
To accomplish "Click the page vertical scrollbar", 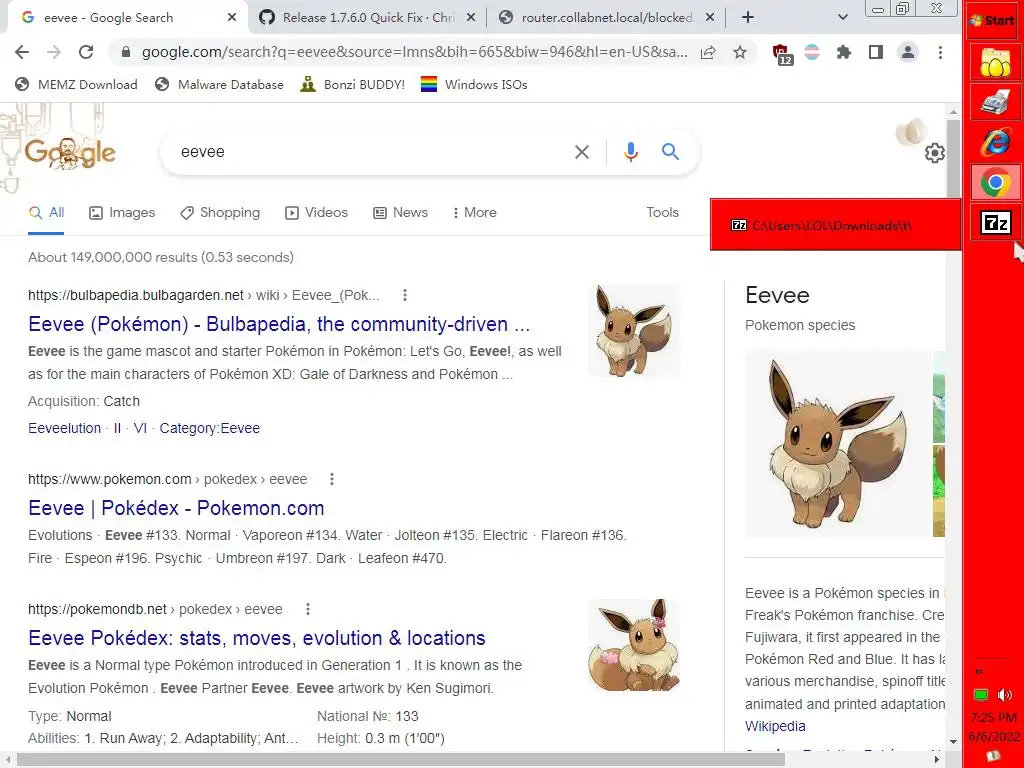I will pos(953,157).
